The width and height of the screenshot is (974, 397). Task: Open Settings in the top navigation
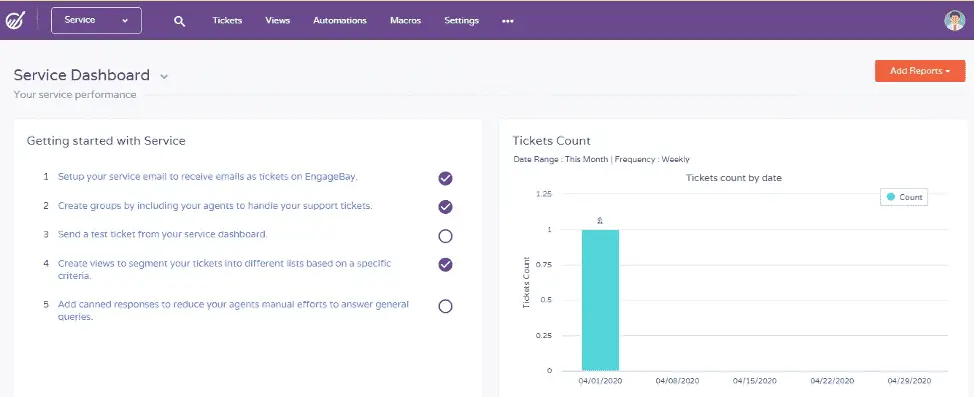462,21
